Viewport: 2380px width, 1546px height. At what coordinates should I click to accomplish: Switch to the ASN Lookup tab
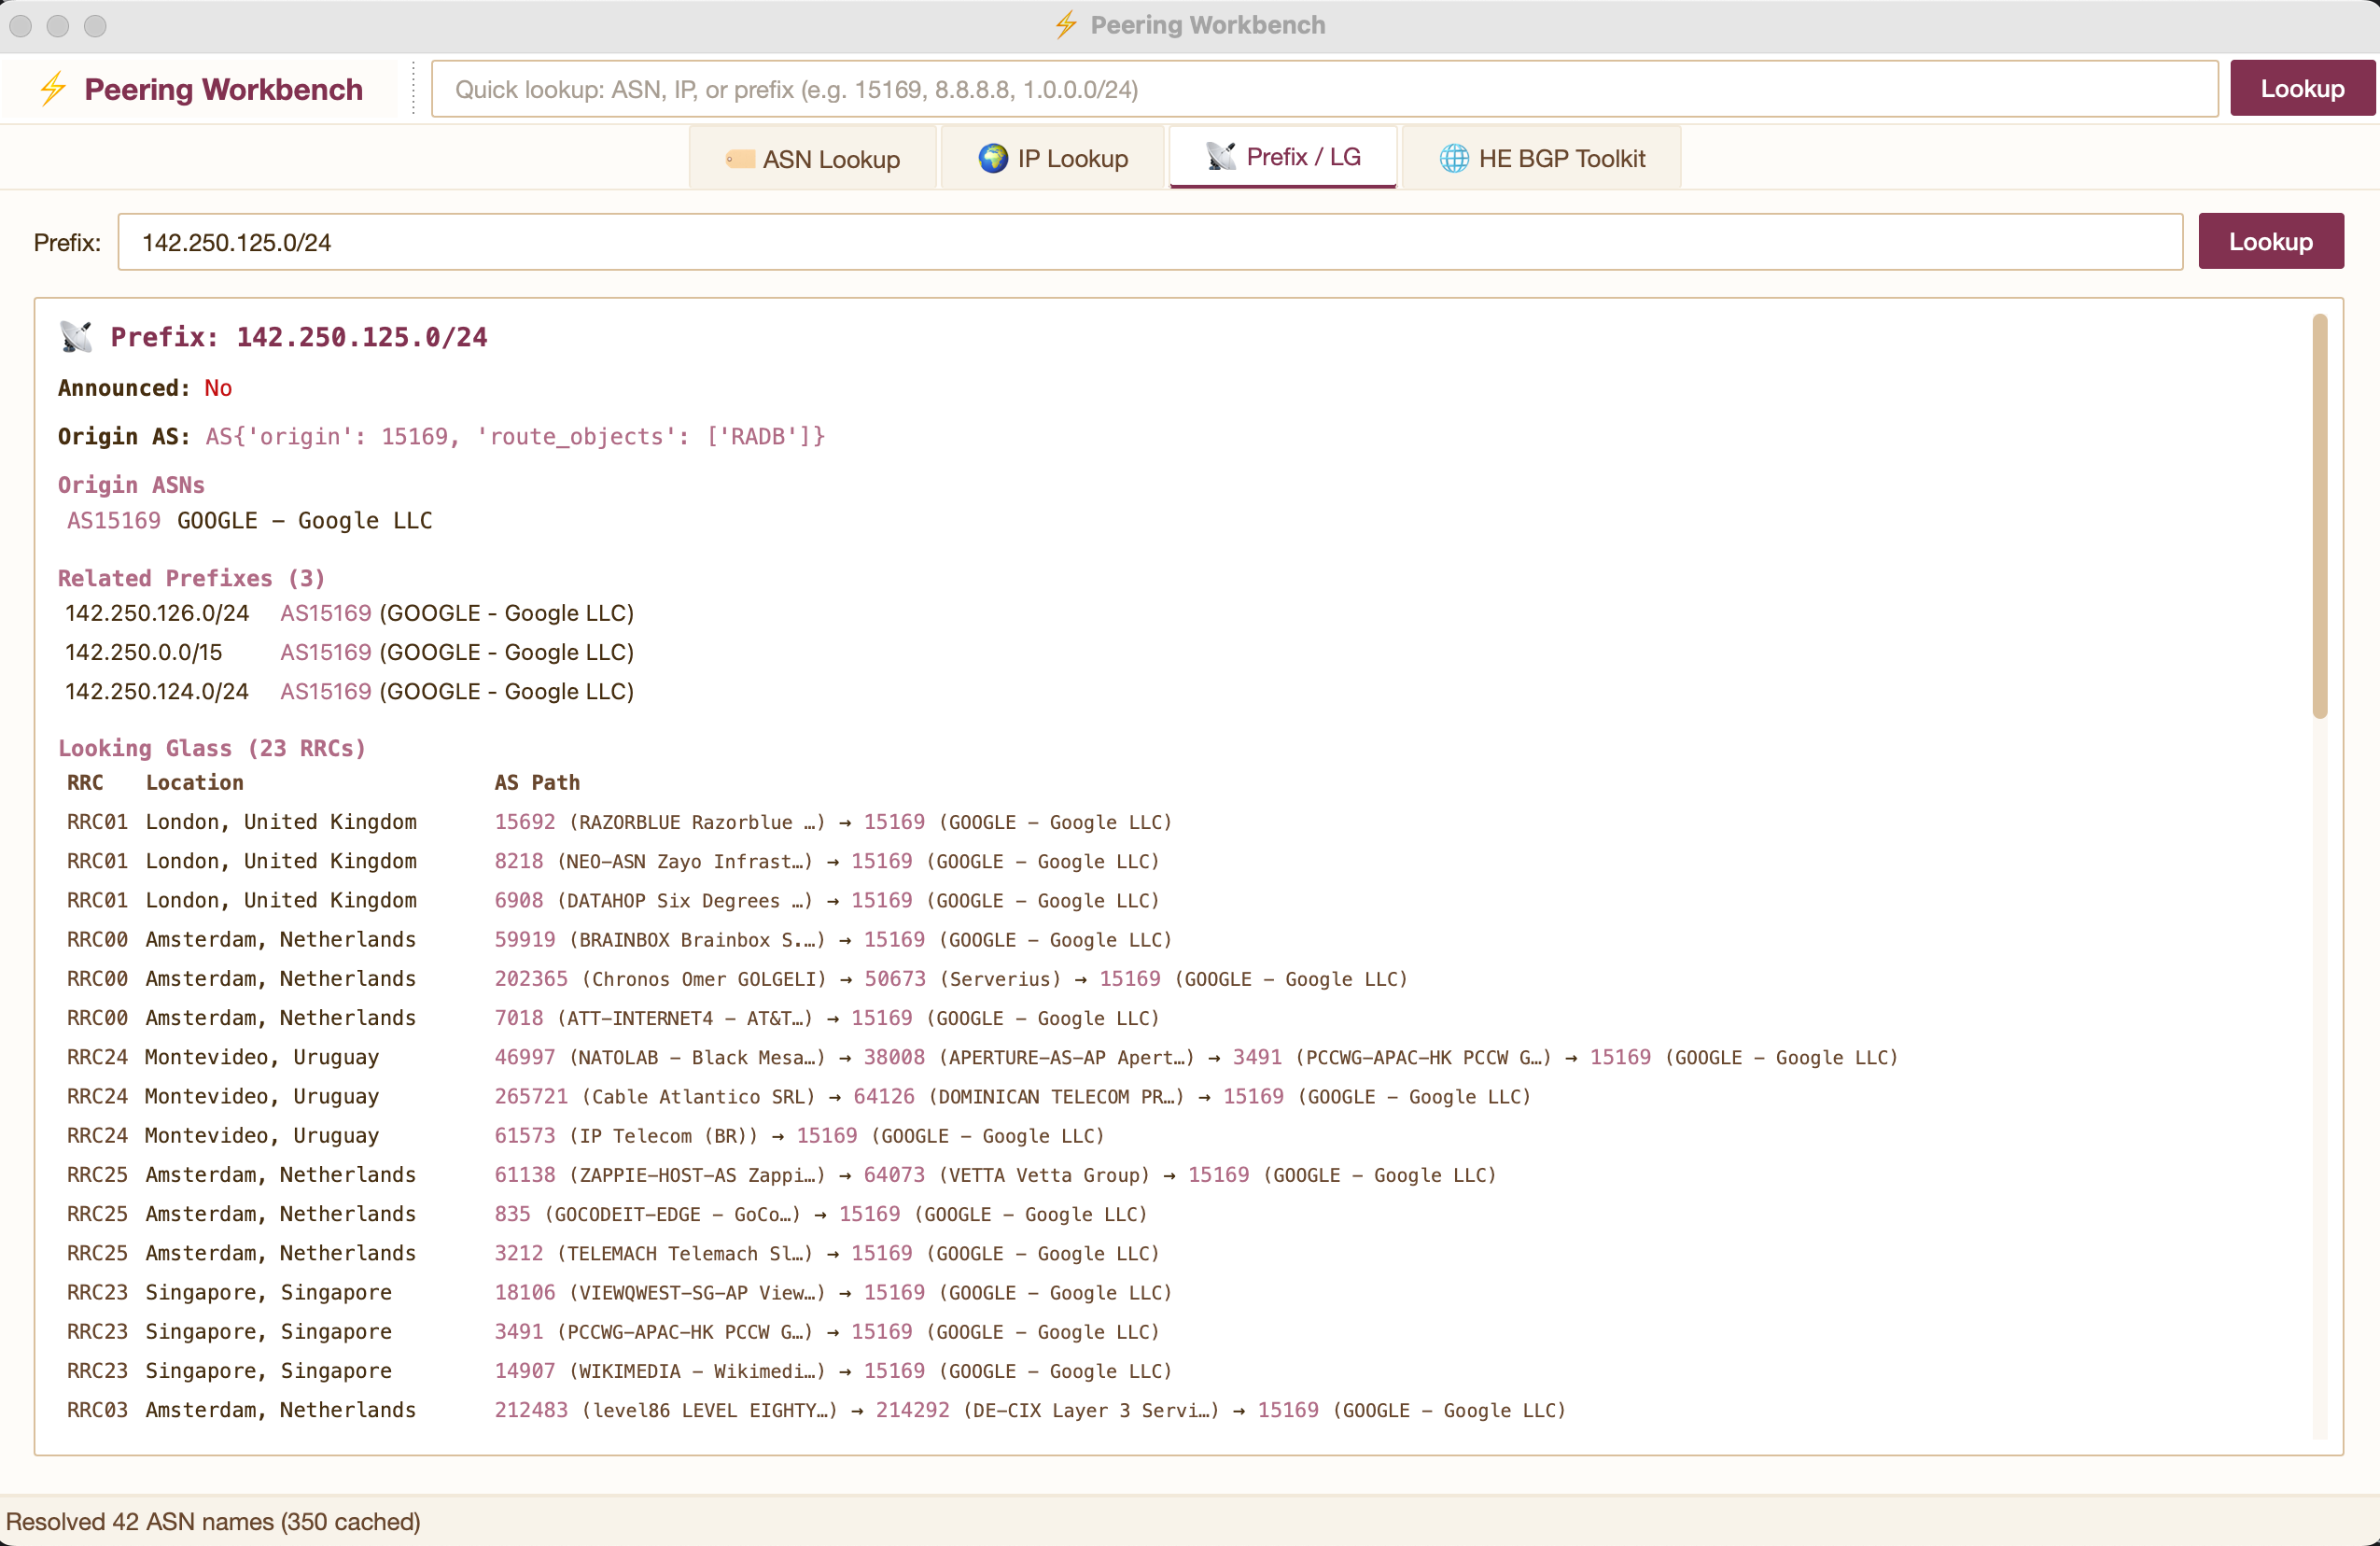(x=812, y=158)
